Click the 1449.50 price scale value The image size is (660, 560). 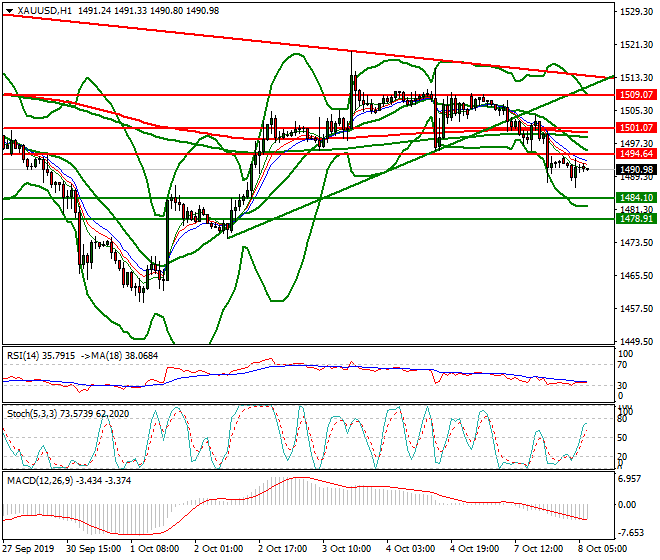(636, 341)
